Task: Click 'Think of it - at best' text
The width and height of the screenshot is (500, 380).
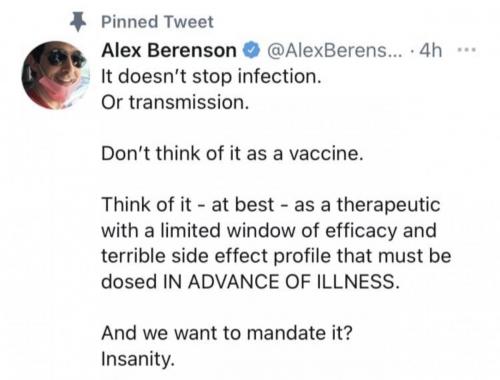Action: [x=187, y=204]
